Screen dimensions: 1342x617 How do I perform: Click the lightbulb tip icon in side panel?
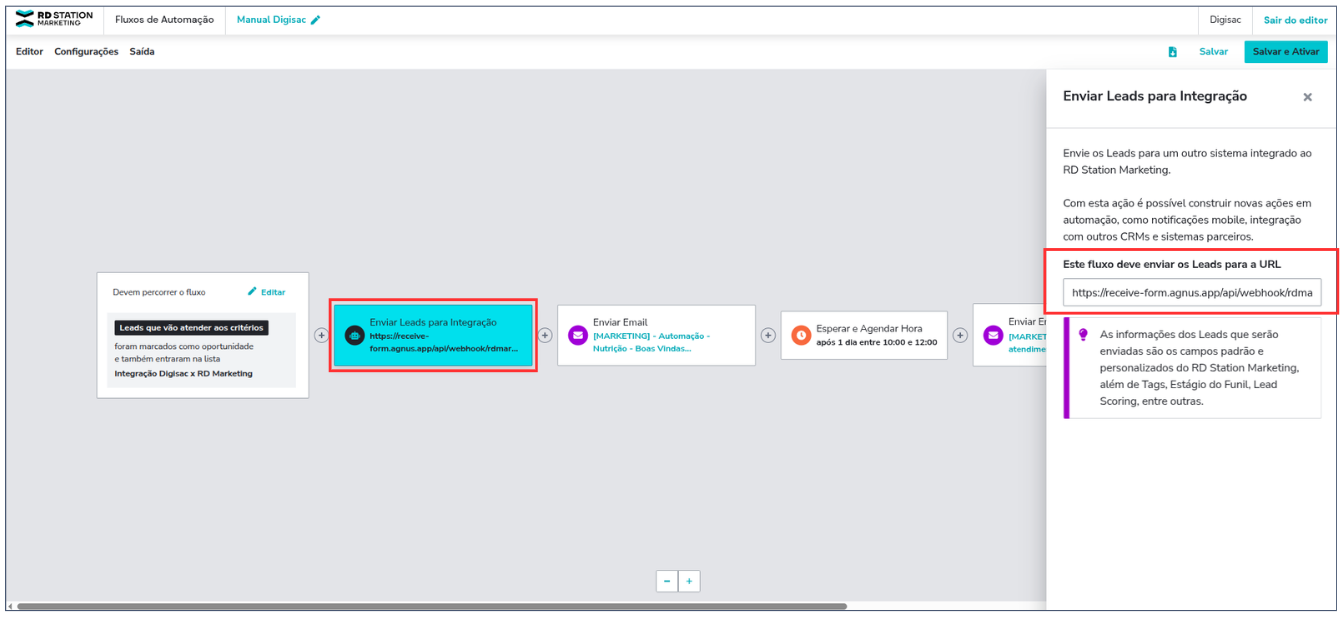(x=1083, y=335)
